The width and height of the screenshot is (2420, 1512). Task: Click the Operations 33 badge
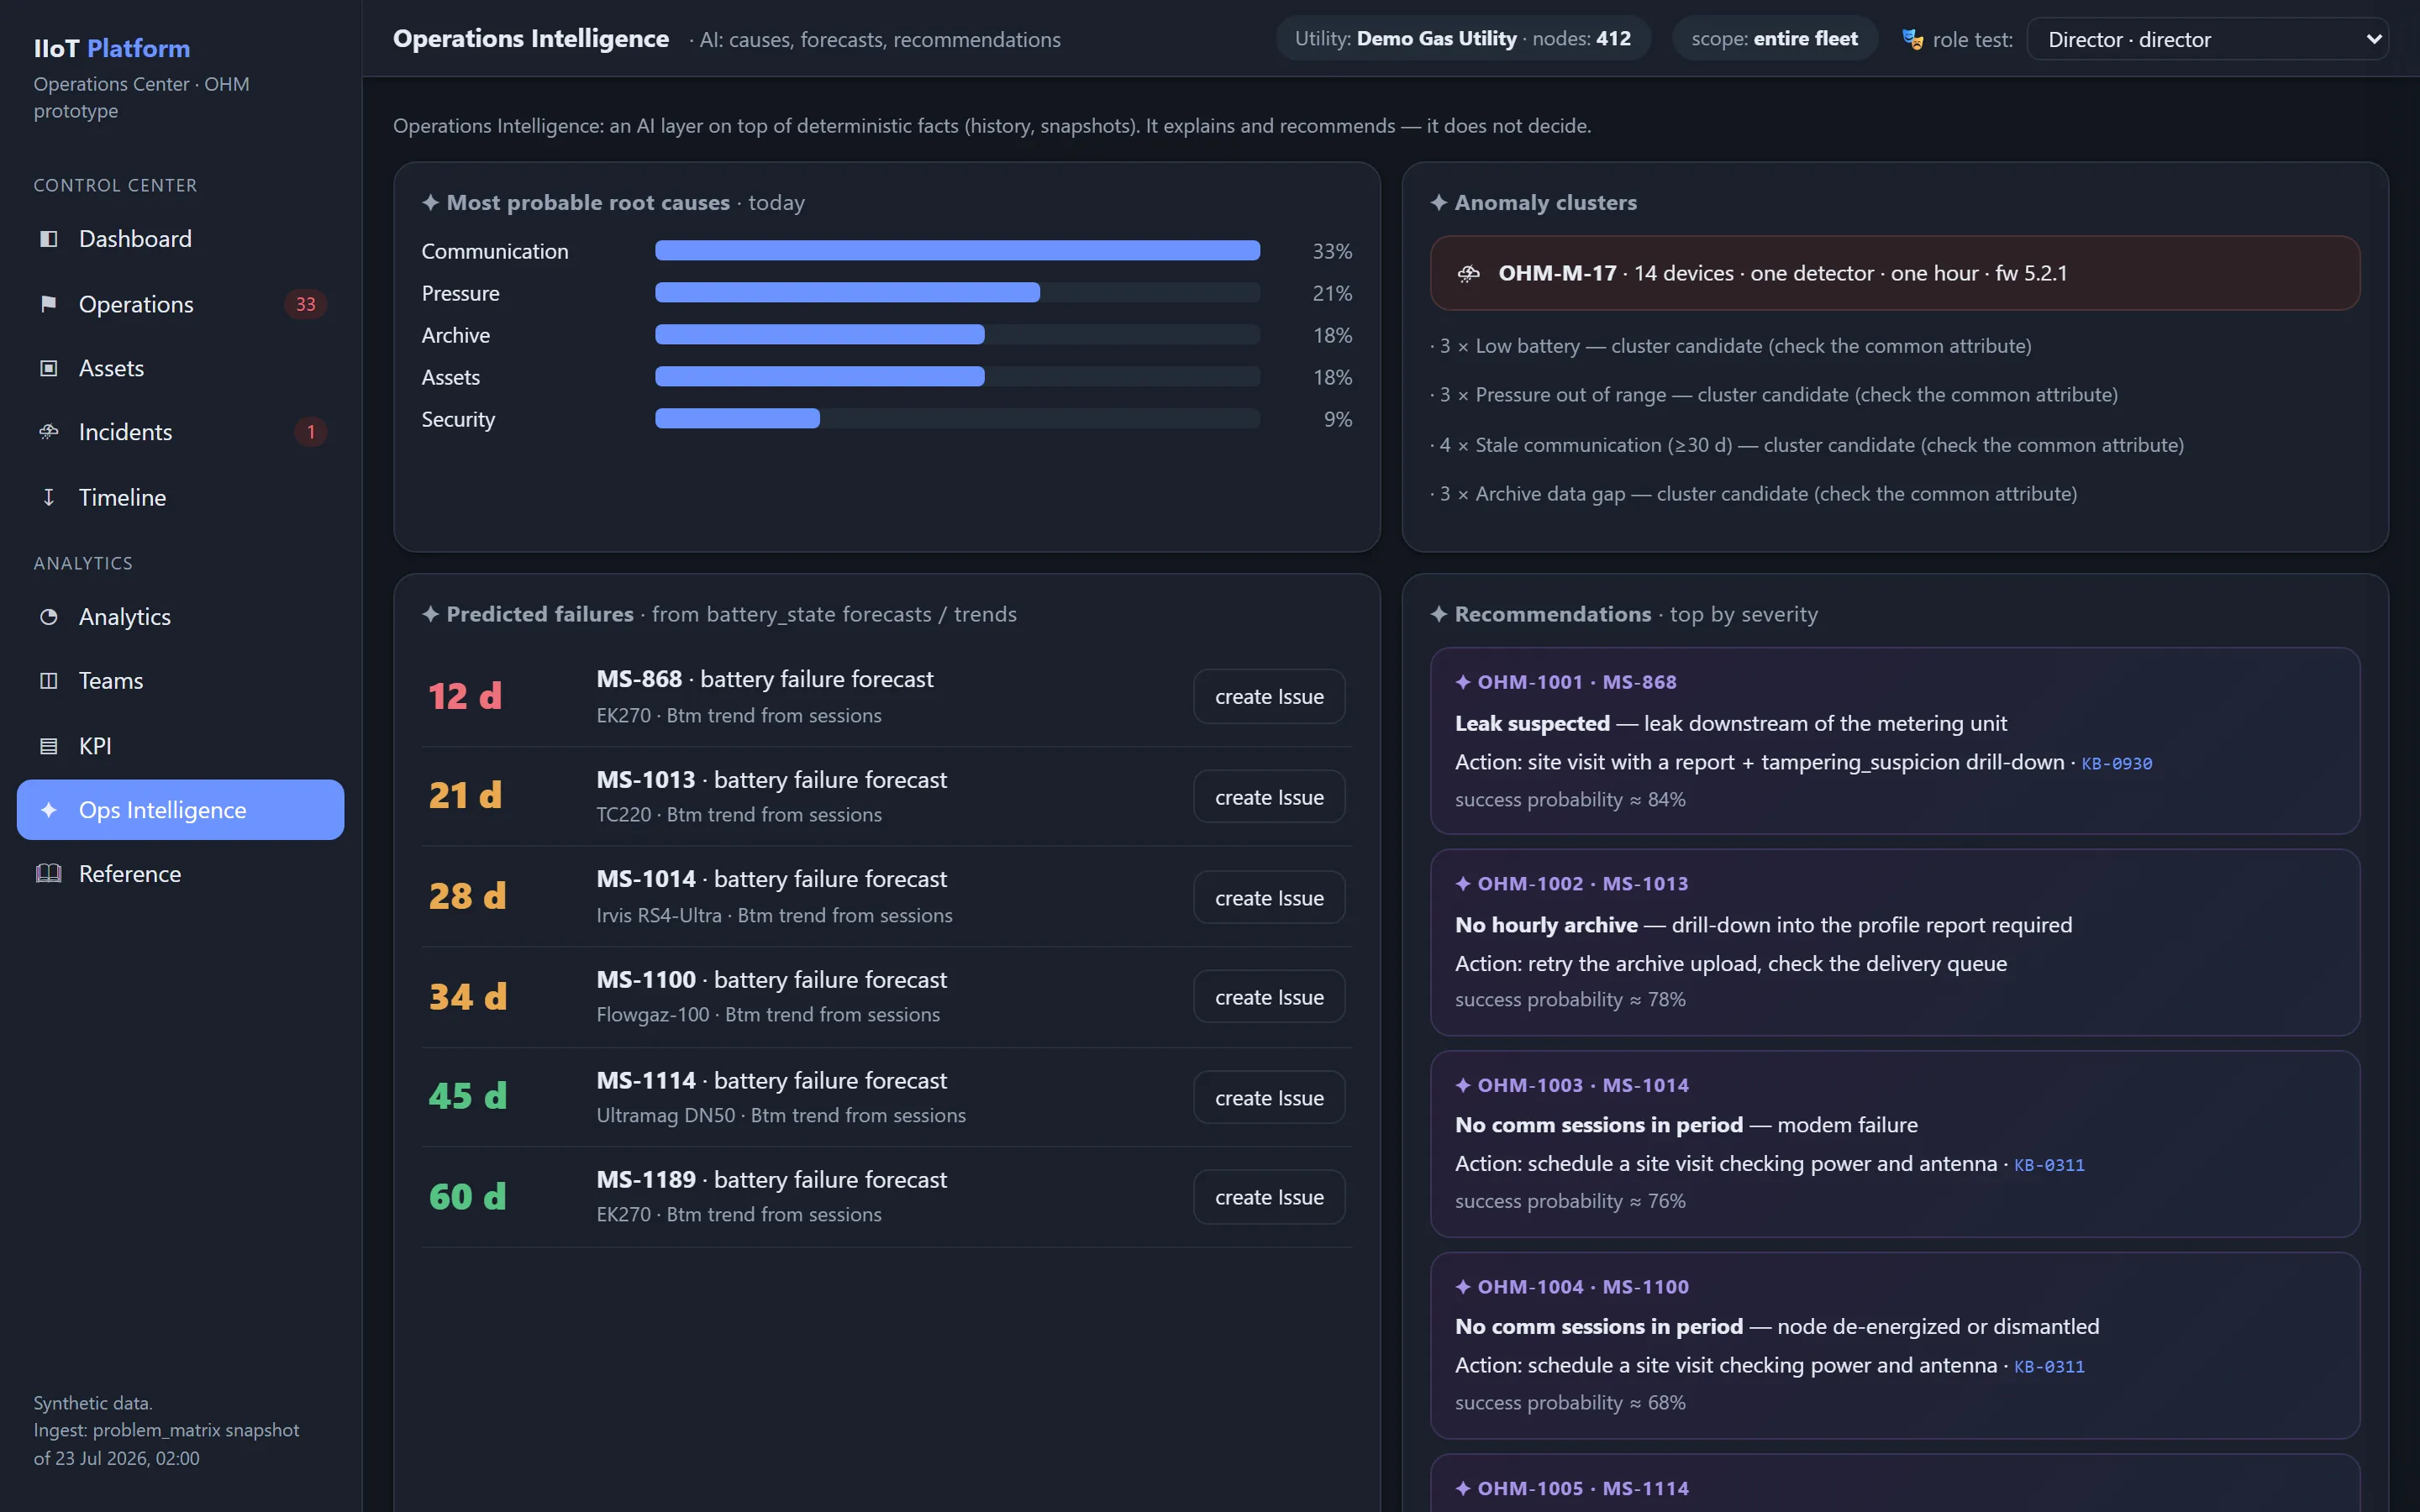pos(305,304)
